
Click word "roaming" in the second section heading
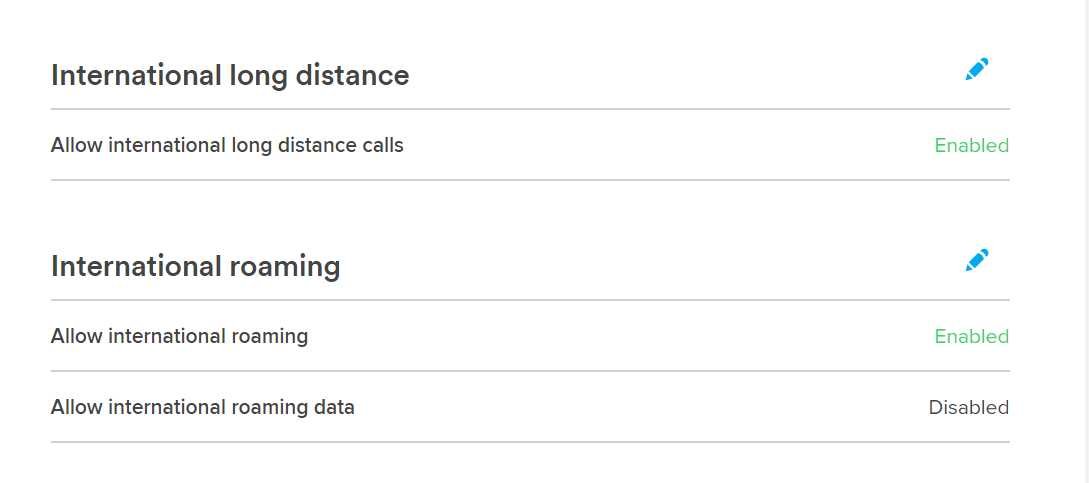(285, 268)
